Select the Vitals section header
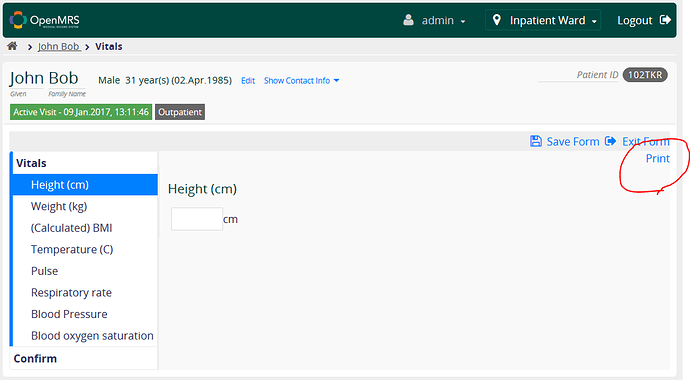The width and height of the screenshot is (690, 380). coord(31,163)
